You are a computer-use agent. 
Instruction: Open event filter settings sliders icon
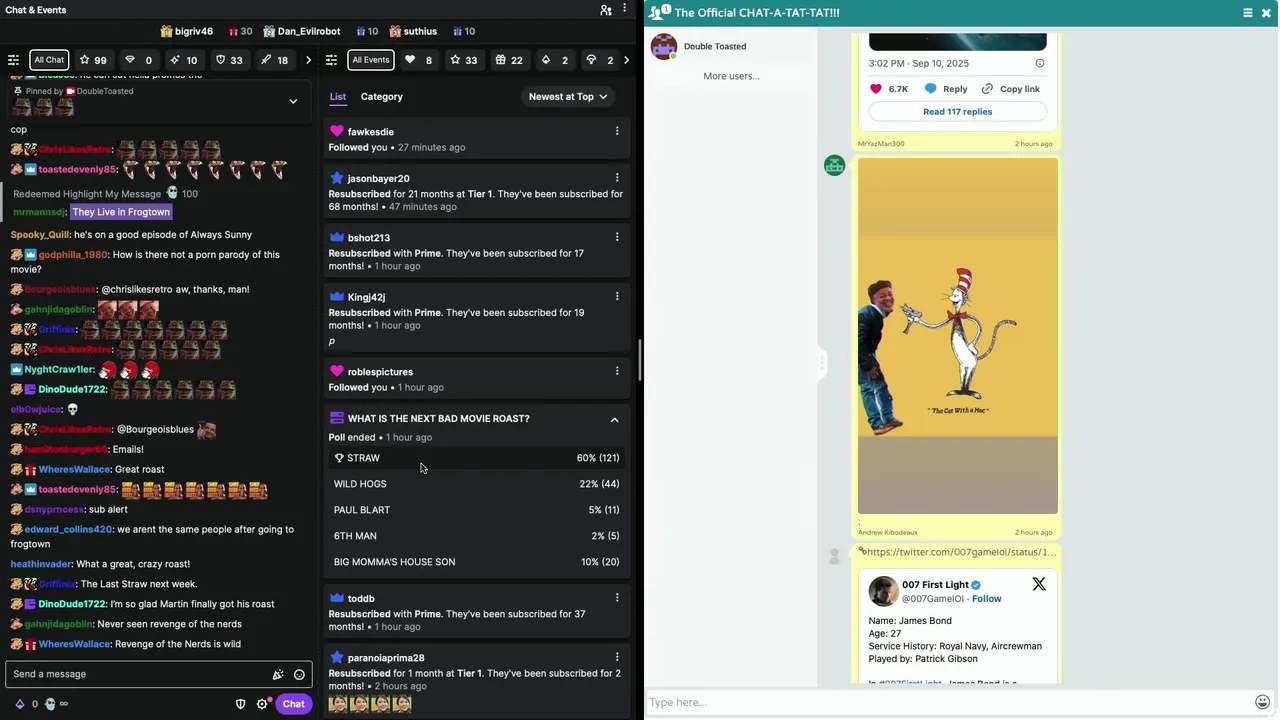[x=332, y=60]
